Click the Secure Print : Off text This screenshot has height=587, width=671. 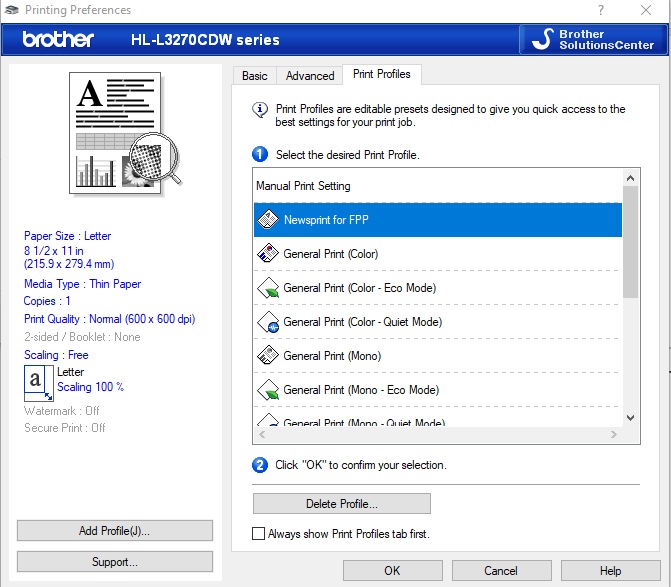(65, 428)
